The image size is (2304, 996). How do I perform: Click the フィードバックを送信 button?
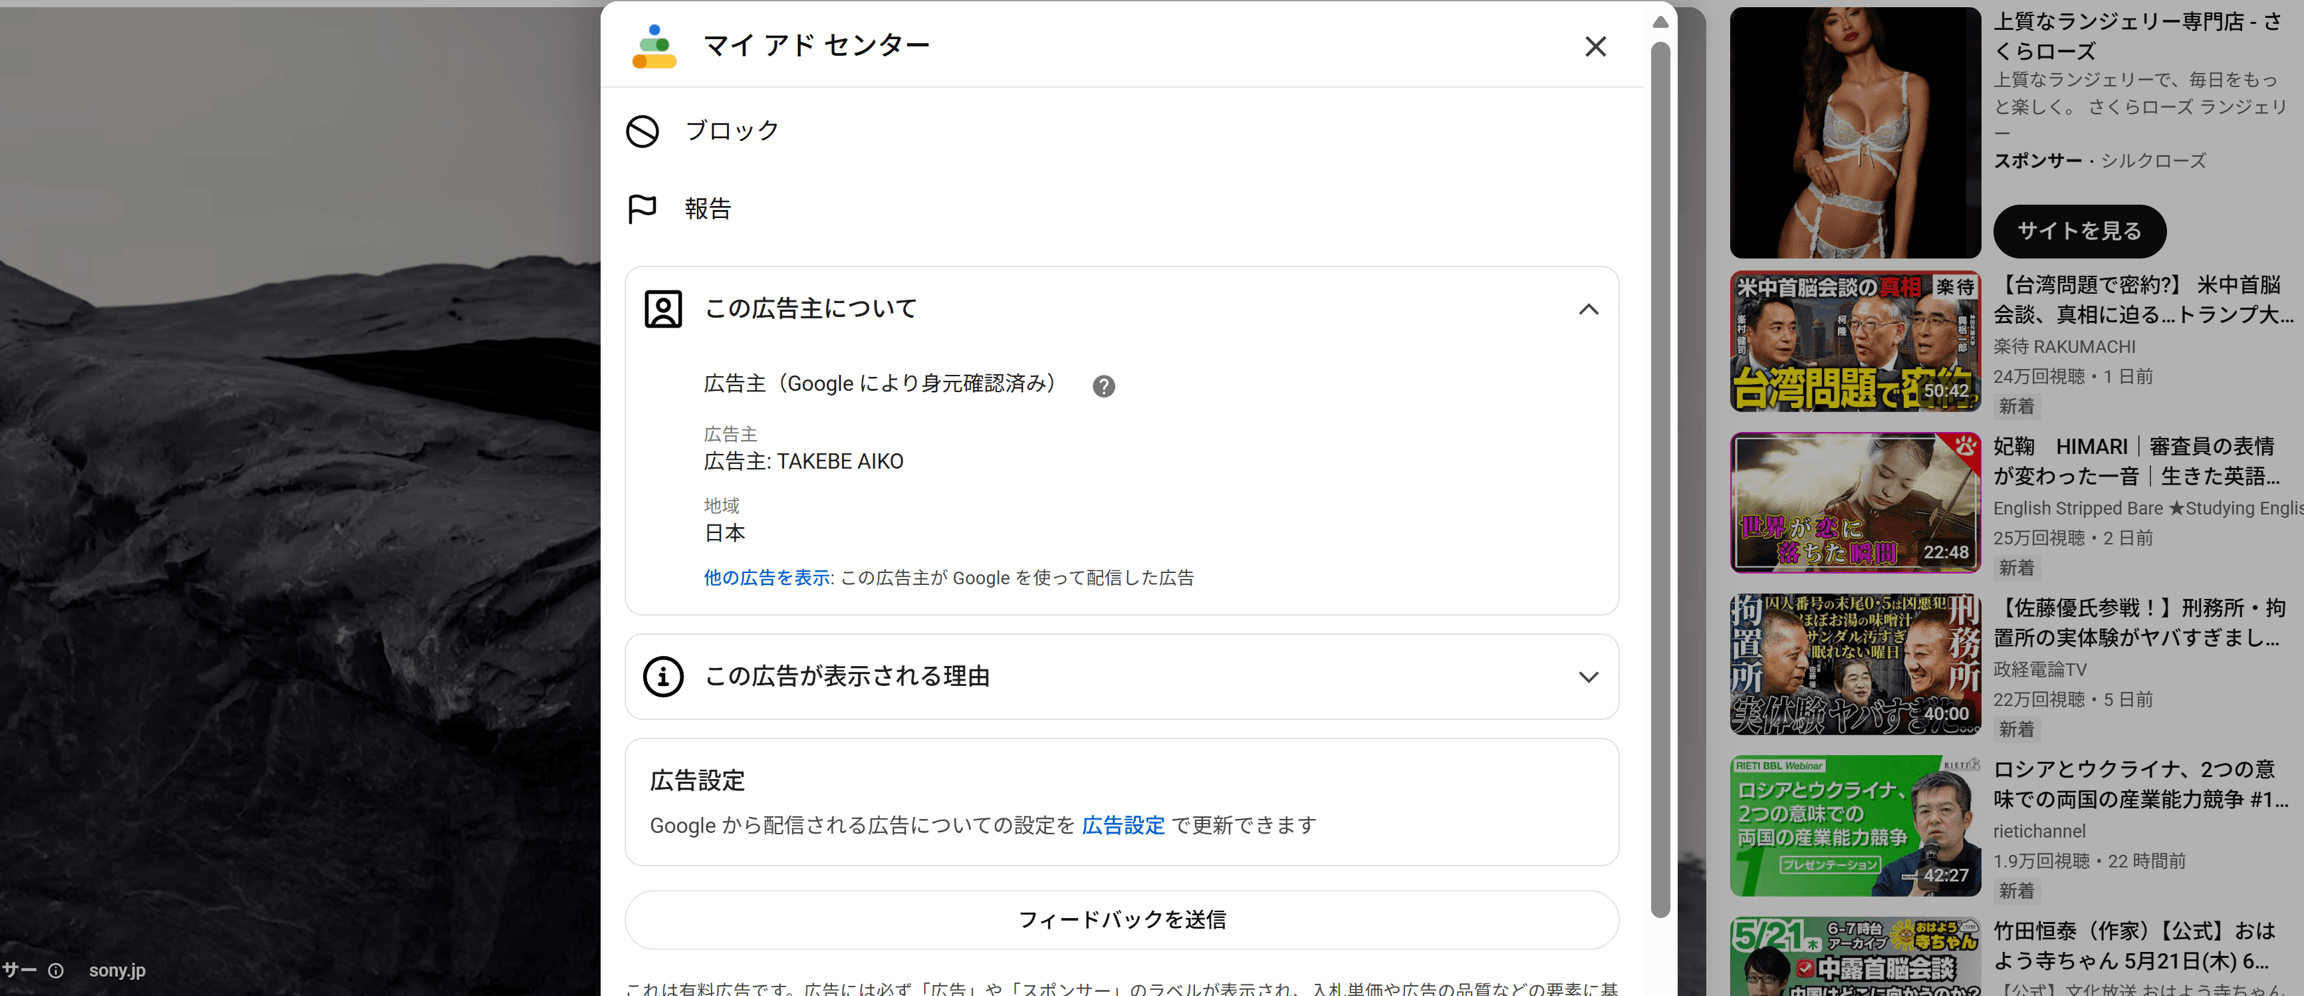click(1122, 920)
